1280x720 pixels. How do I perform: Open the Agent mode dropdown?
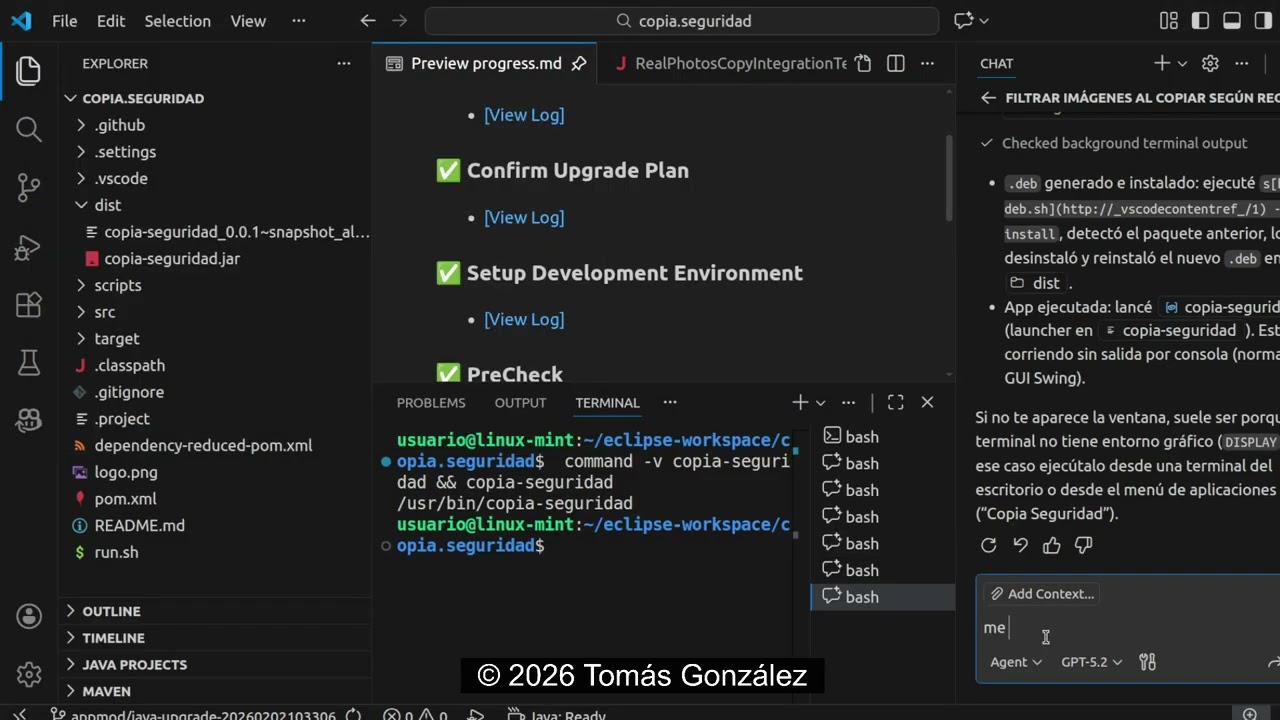click(1016, 662)
